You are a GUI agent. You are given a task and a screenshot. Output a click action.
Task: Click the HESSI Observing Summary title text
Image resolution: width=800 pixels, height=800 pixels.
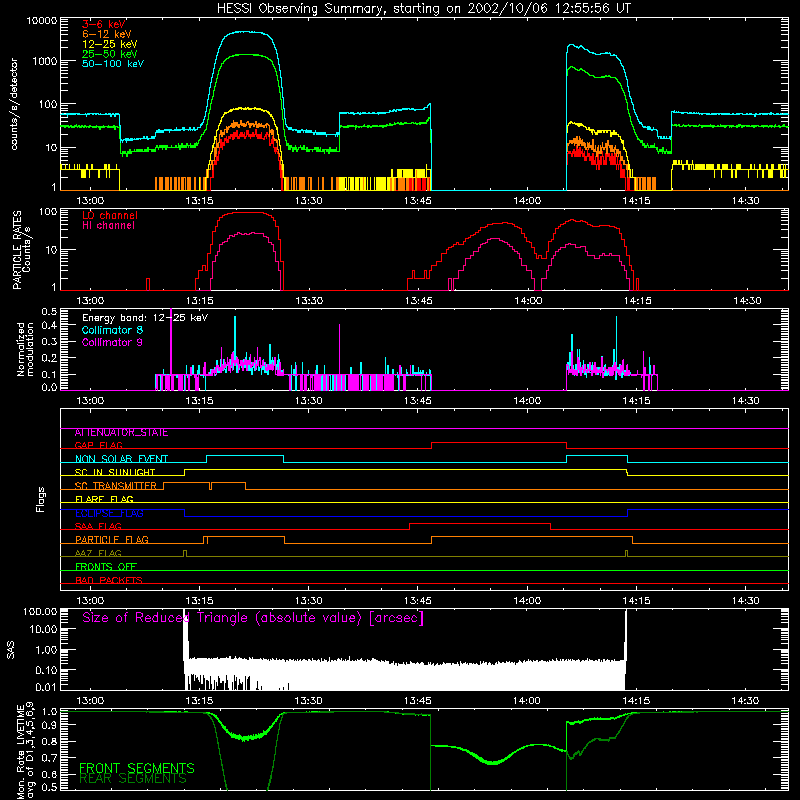[424, 9]
